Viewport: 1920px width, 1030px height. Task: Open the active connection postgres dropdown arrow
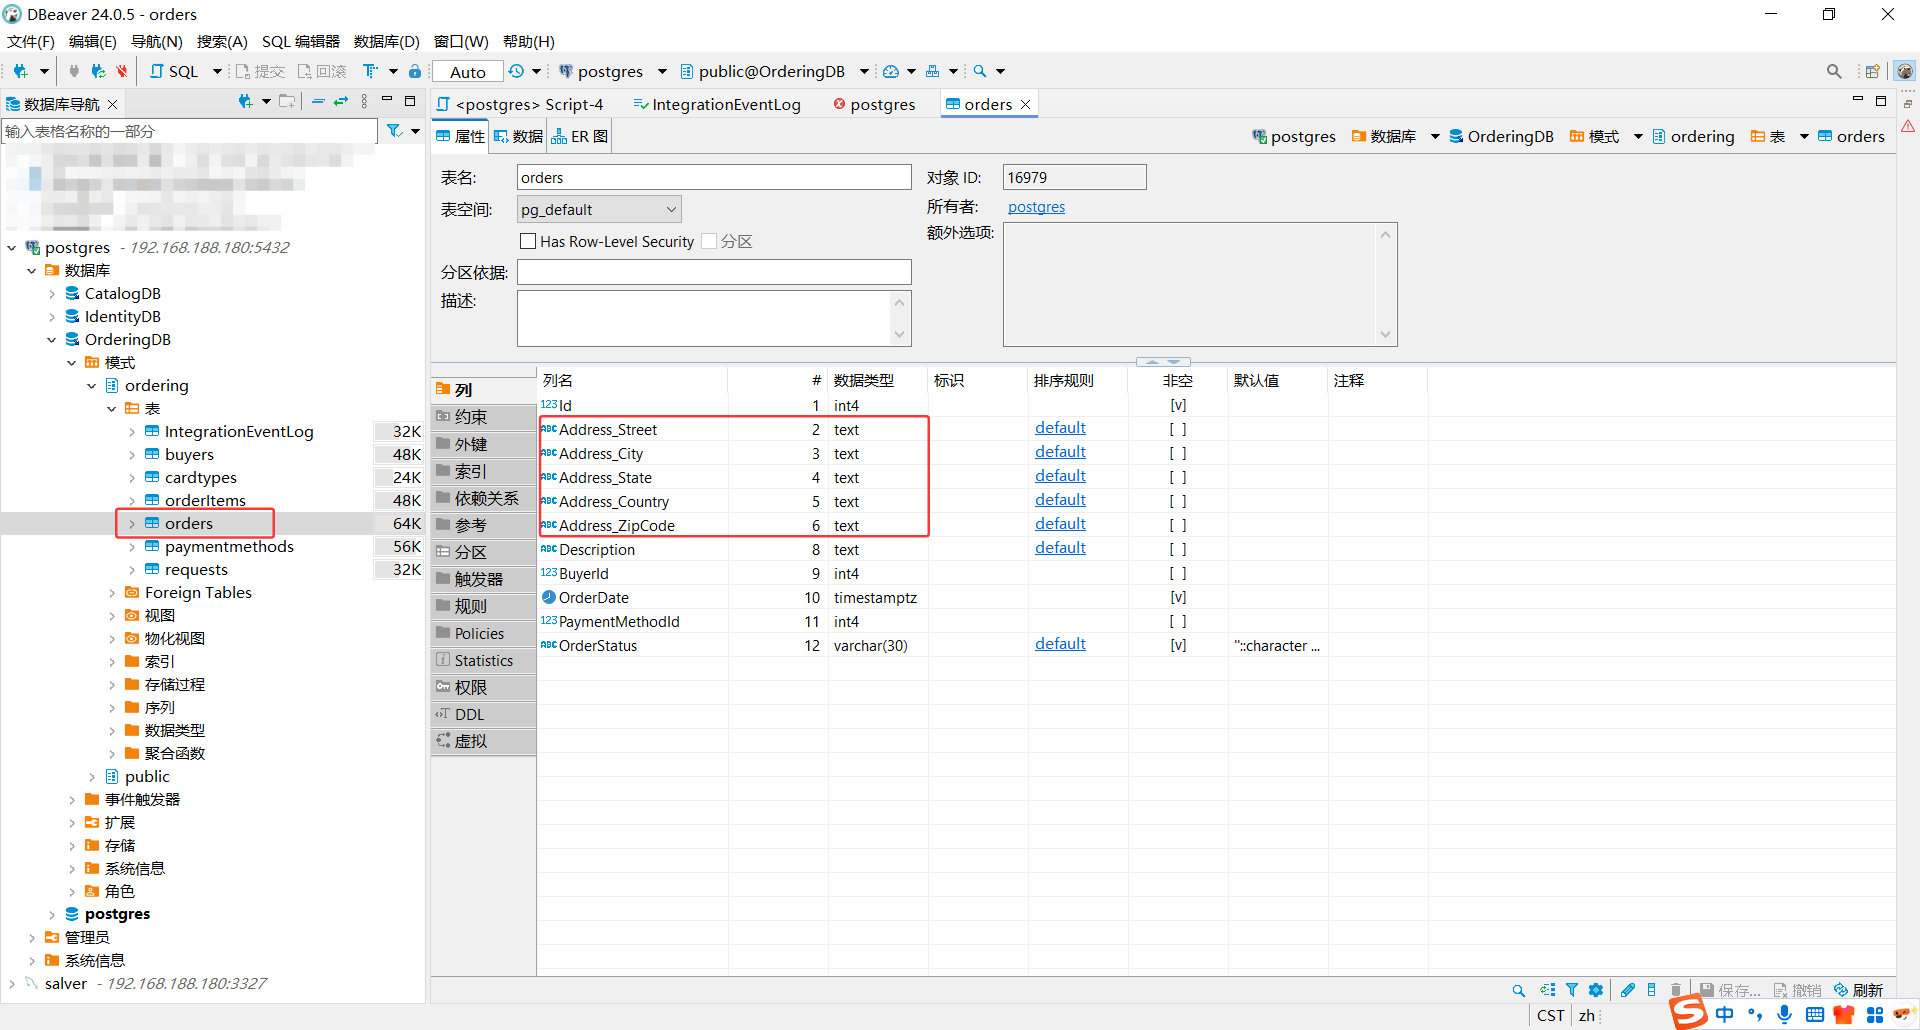pyautogui.click(x=662, y=71)
